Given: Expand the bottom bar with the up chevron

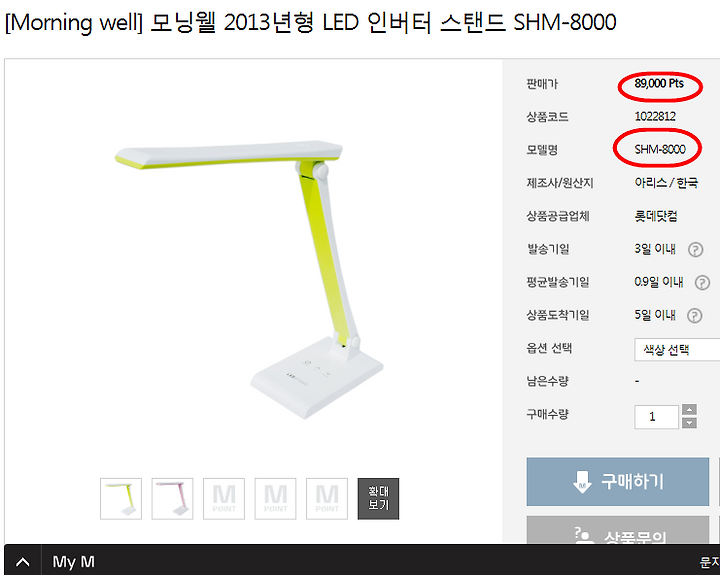Looking at the screenshot, I should pyautogui.click(x=22, y=561).
